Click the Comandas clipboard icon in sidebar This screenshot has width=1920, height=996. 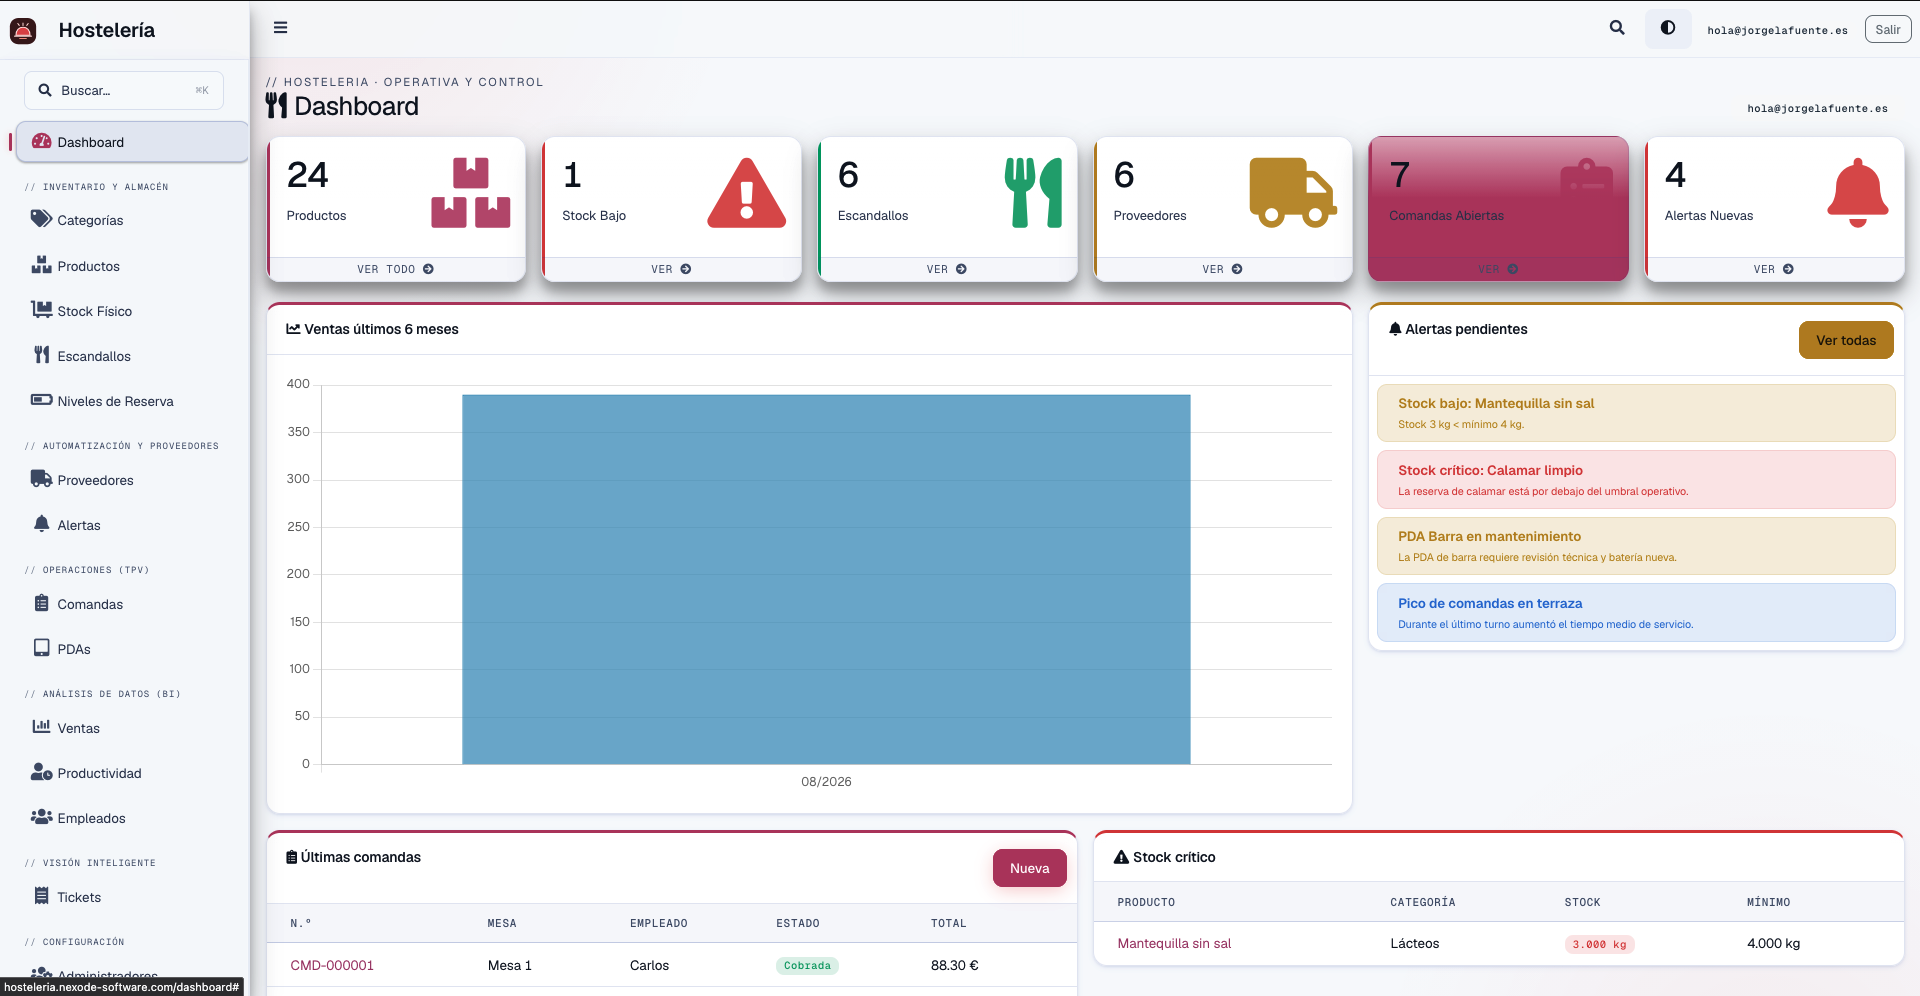[41, 603]
